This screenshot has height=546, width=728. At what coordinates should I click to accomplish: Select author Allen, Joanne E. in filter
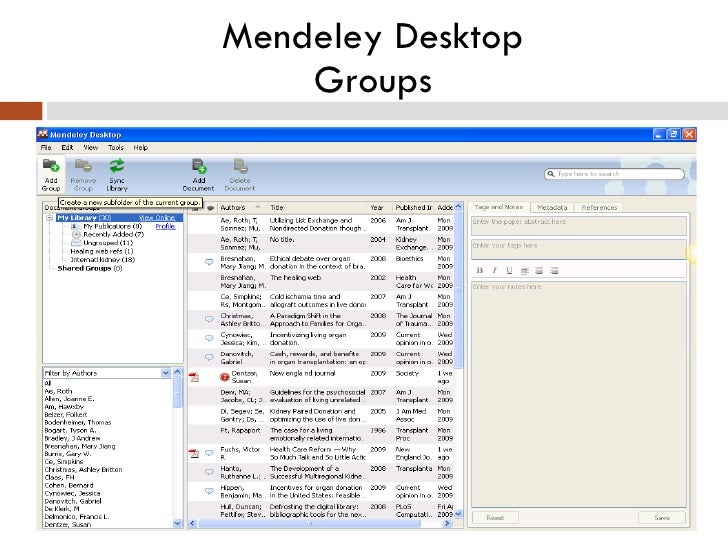[x=69, y=399]
